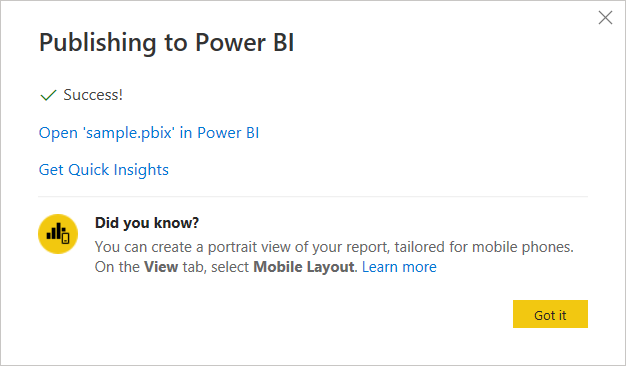Dismiss dialog with Got it button
The width and height of the screenshot is (626, 366).
click(550, 314)
